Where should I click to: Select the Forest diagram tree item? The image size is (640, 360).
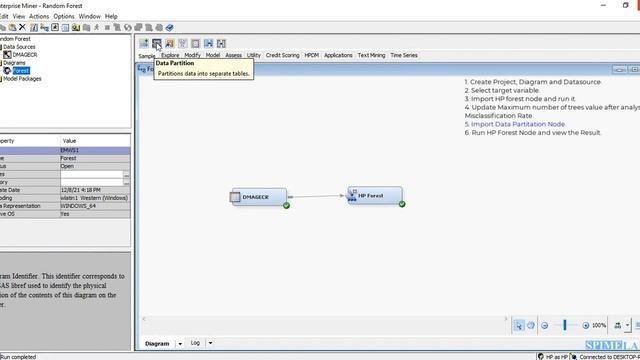[21, 71]
